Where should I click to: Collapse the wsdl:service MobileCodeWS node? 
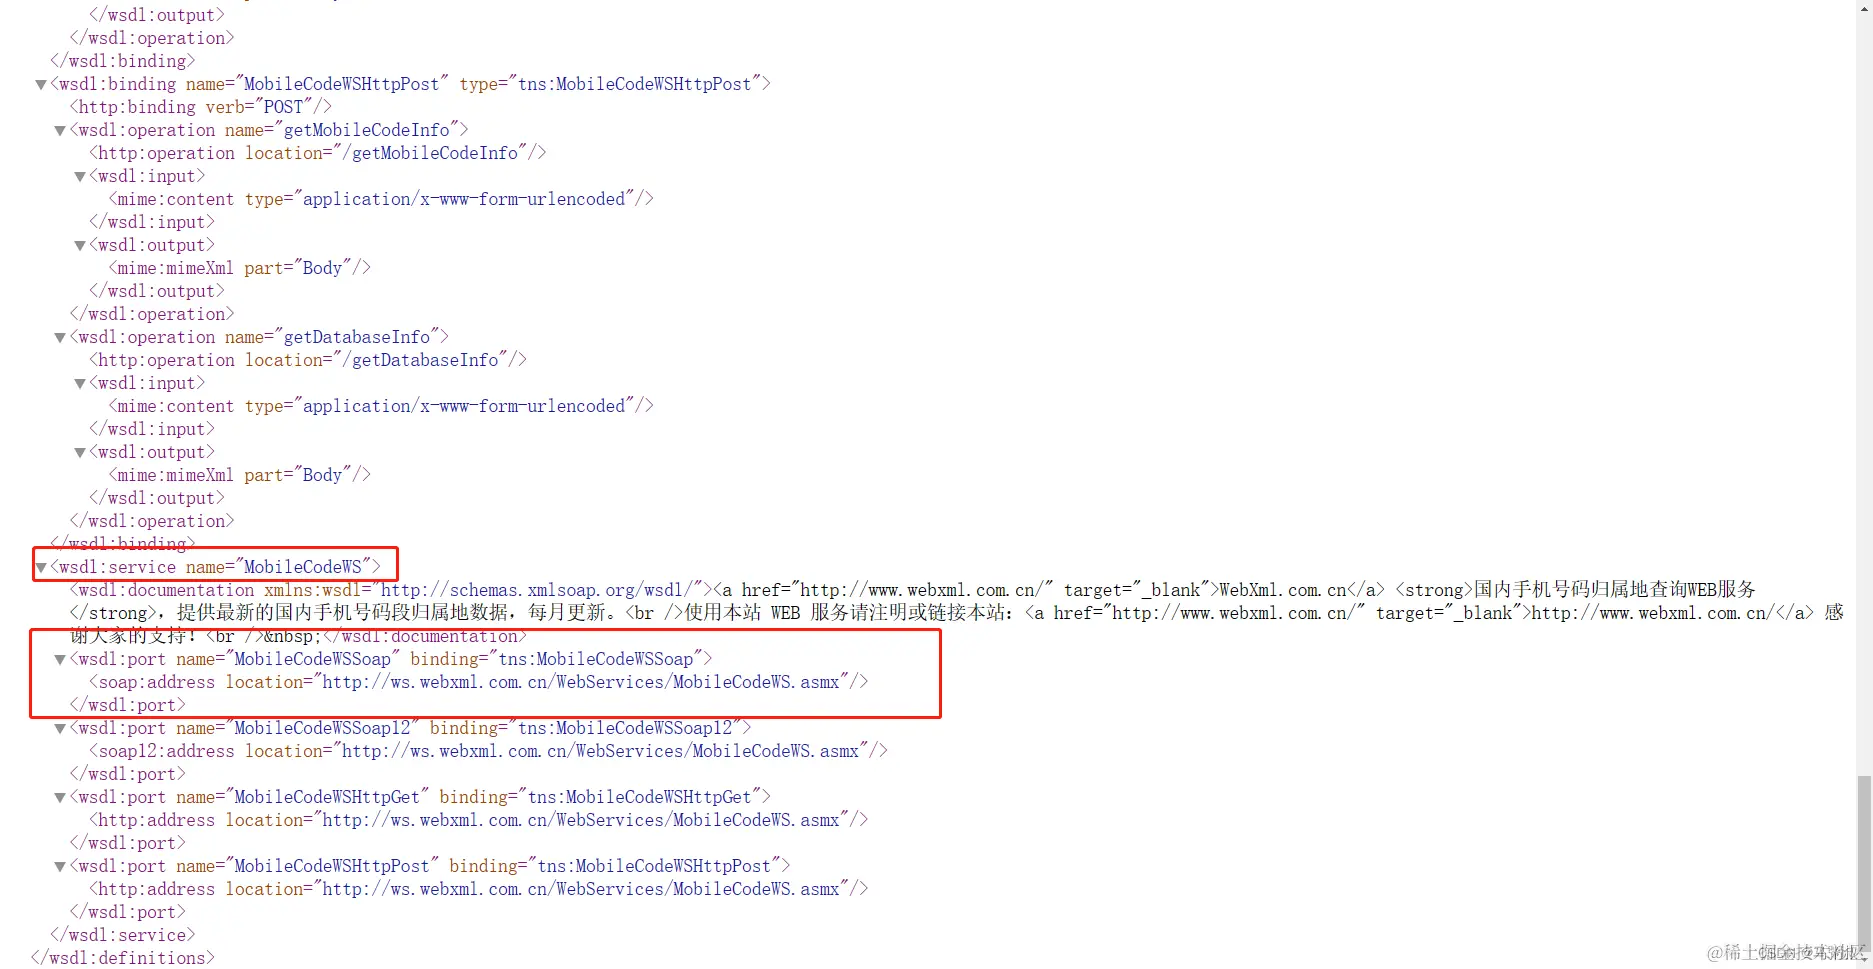coord(41,568)
